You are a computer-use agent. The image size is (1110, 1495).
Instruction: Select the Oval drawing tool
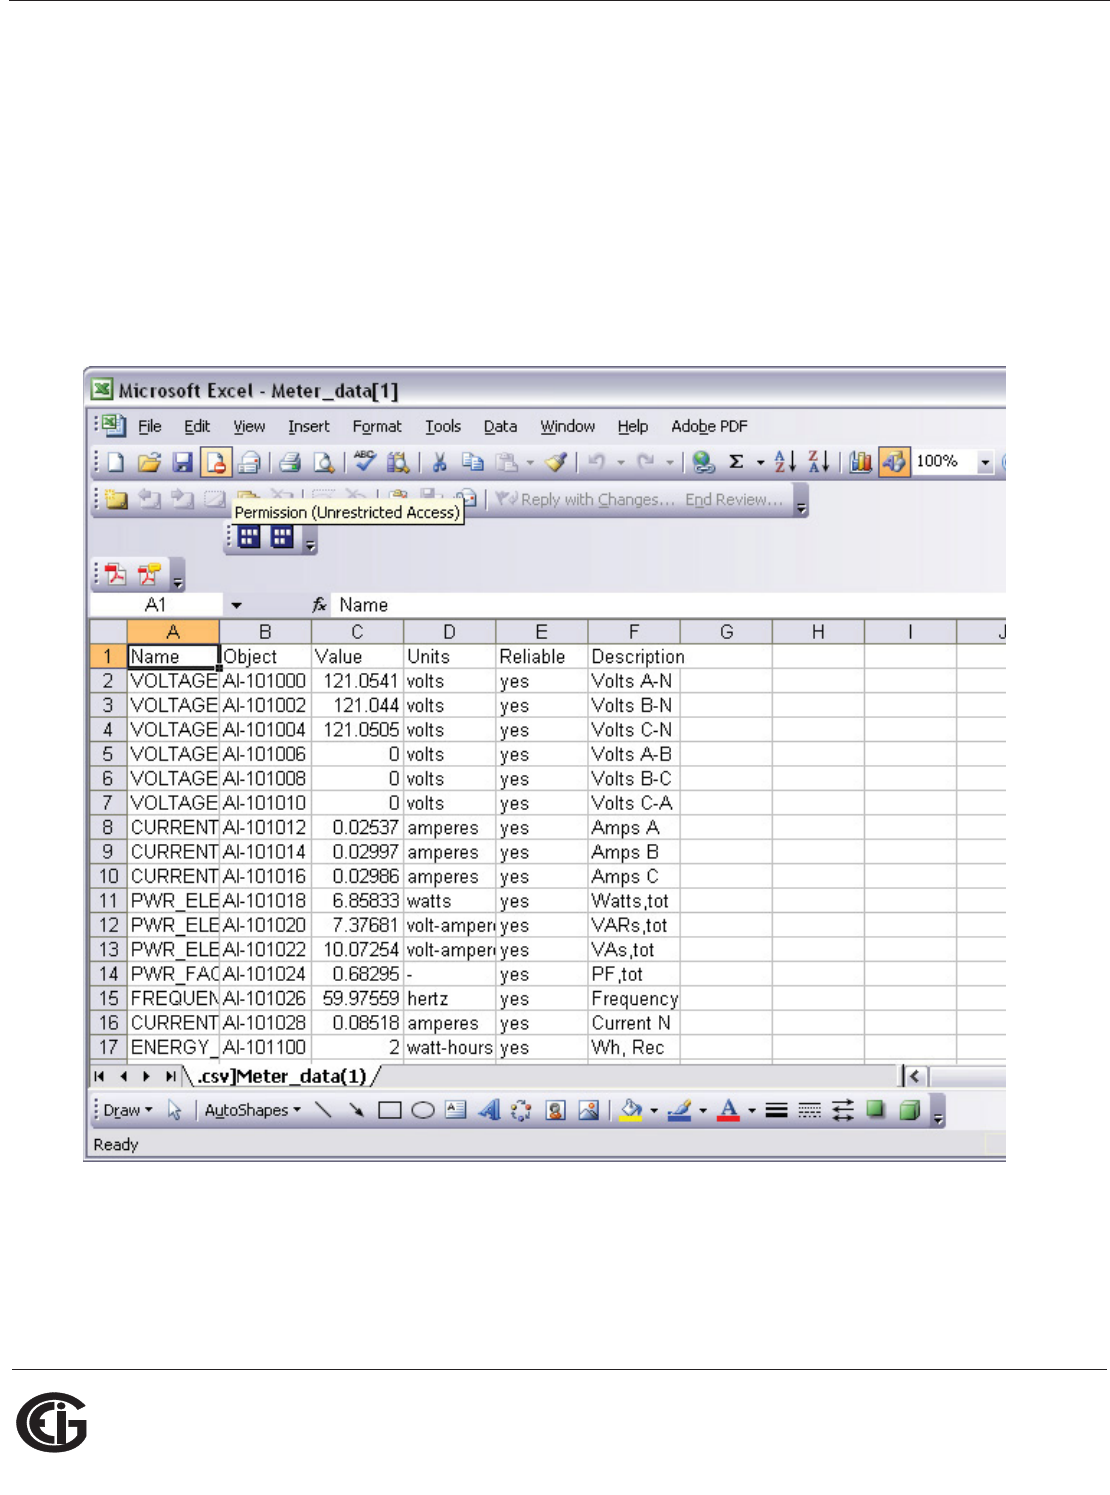click(423, 1110)
